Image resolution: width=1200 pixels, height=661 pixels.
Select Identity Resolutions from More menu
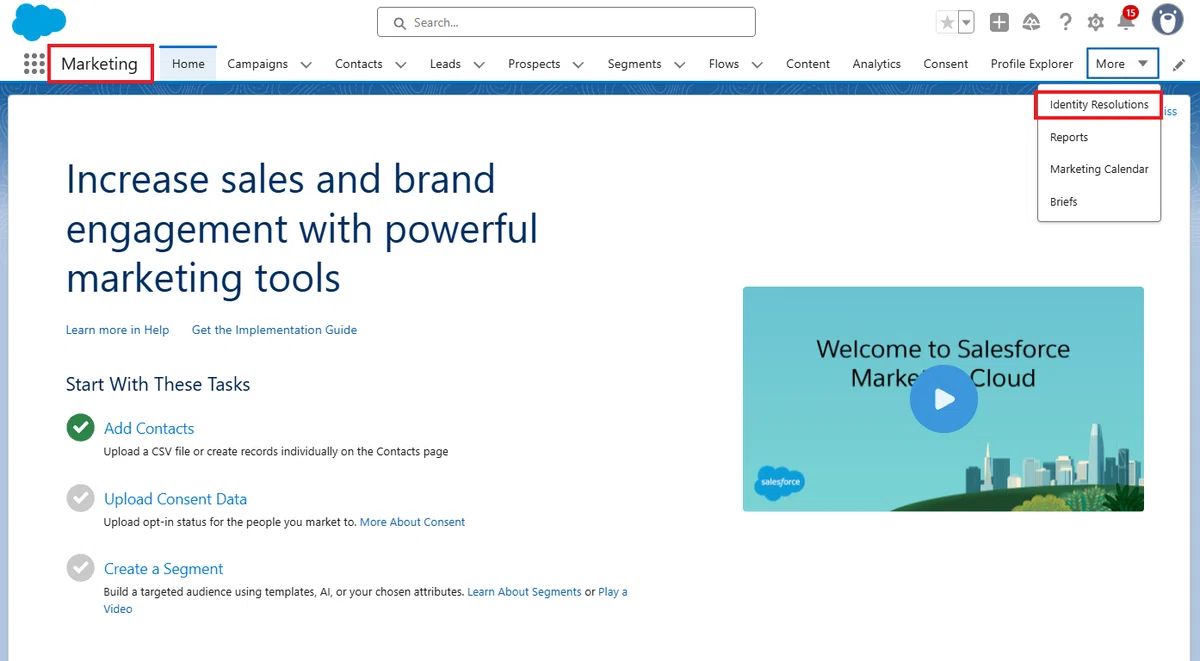(x=1099, y=104)
